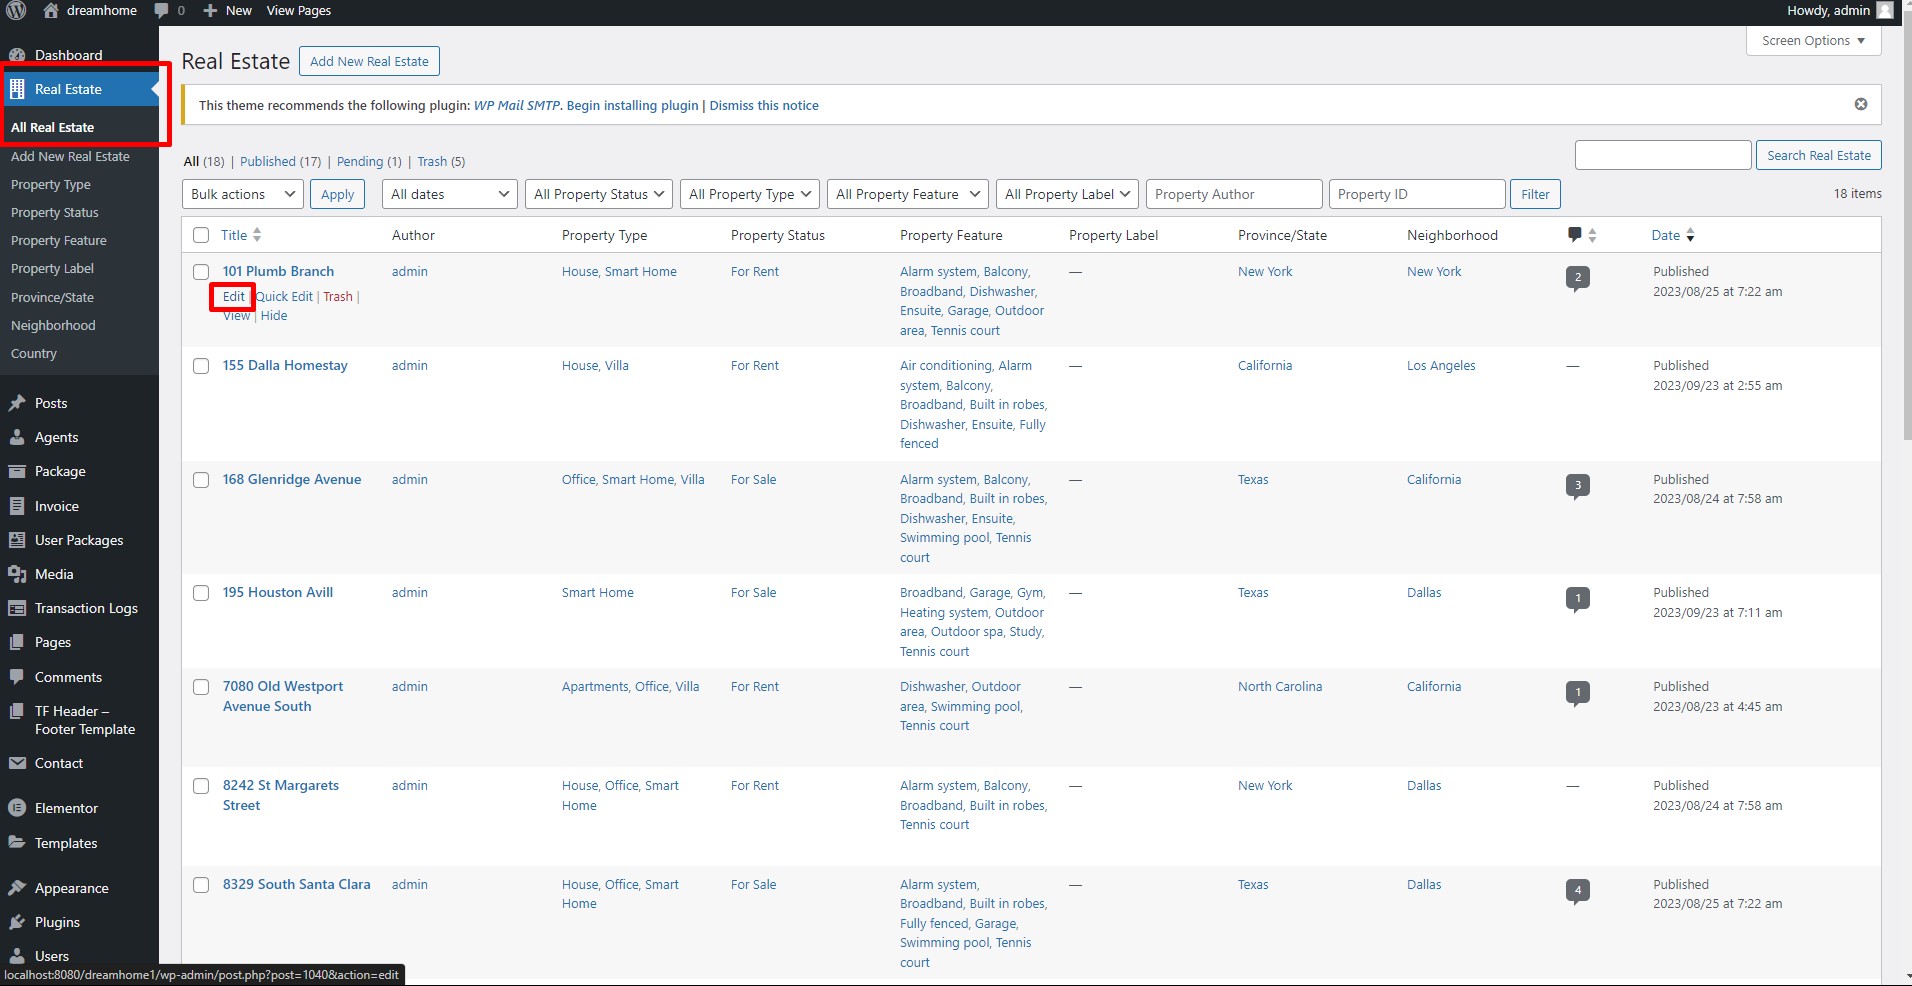
Task: Open the All Property Feature dropdown
Action: tap(908, 194)
